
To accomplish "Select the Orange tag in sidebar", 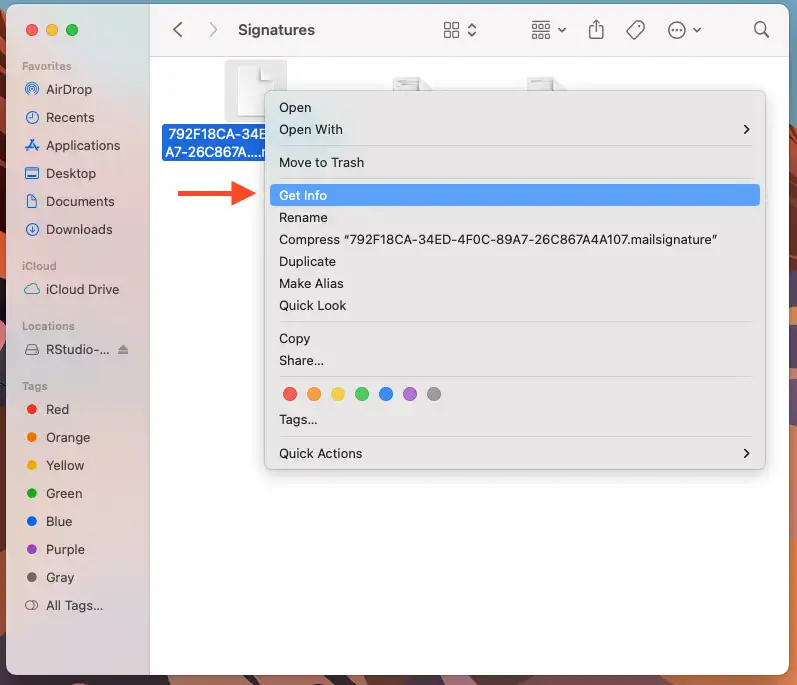I will pos(67,437).
